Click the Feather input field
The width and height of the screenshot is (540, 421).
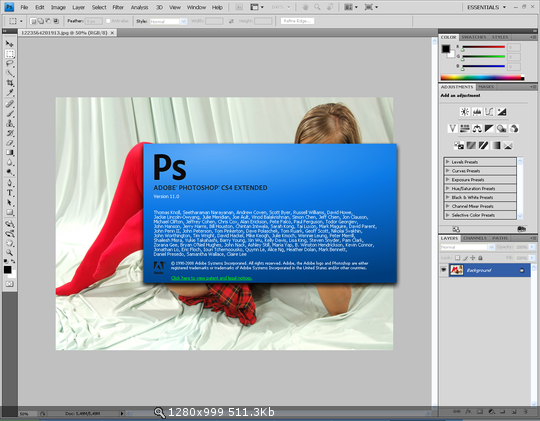pyautogui.click(x=94, y=21)
